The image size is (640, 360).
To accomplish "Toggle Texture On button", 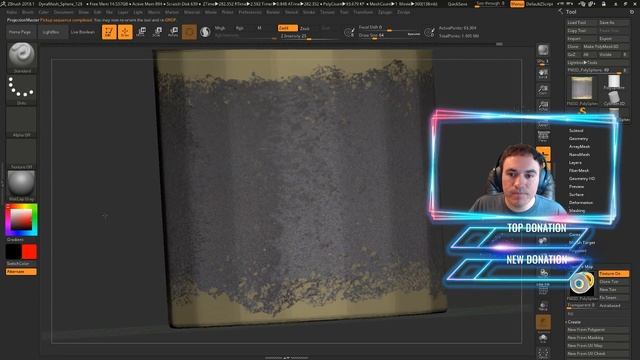I will click(x=614, y=273).
